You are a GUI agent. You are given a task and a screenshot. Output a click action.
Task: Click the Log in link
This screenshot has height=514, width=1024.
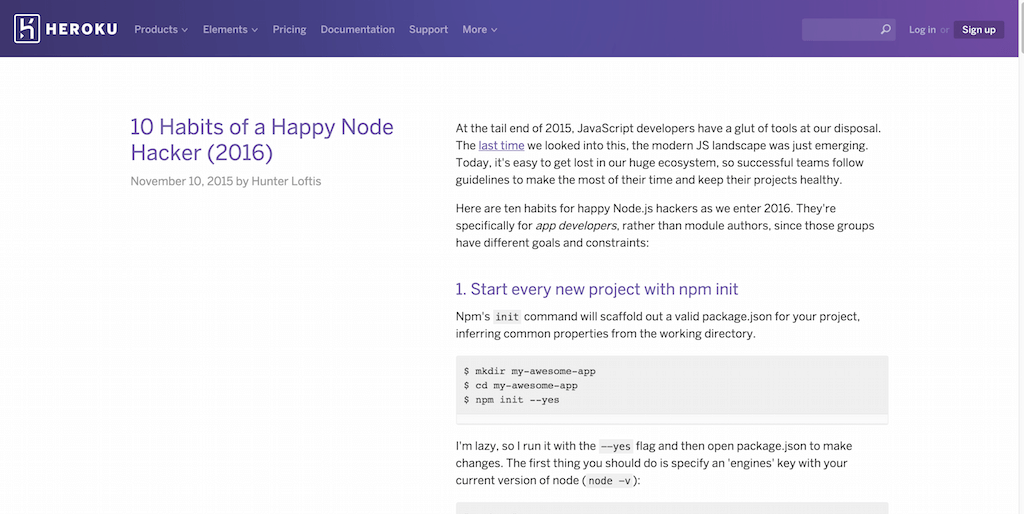pyautogui.click(x=922, y=29)
